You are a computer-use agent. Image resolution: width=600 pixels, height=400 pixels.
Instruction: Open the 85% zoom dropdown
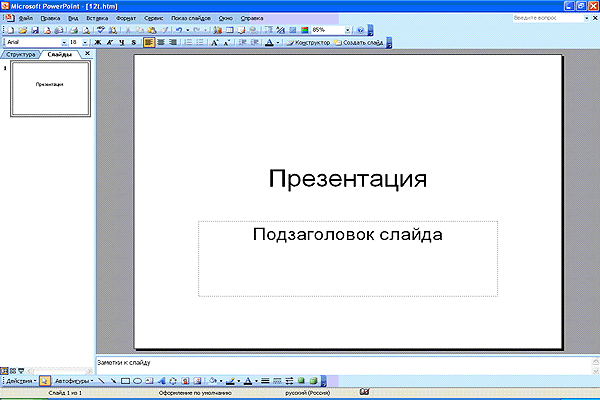347,30
